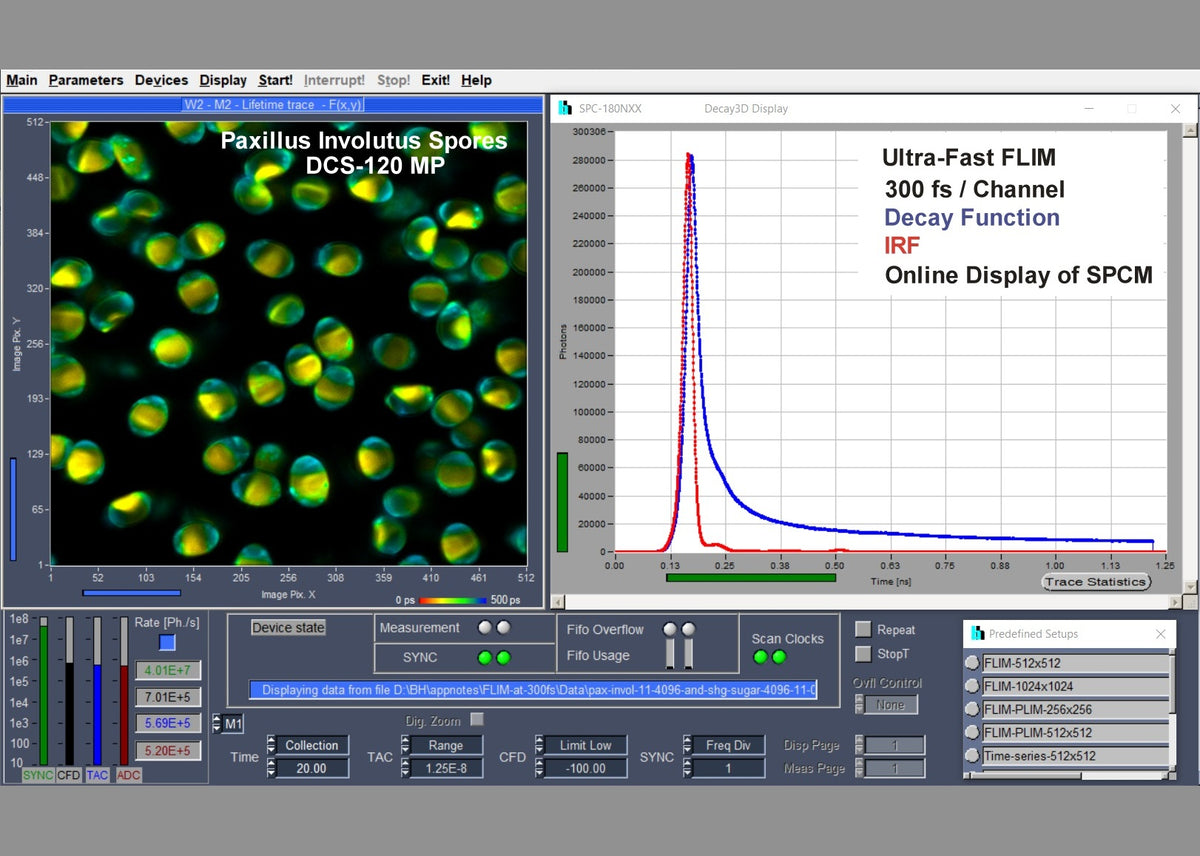The height and width of the screenshot is (856, 1200).
Task: Click the ADC rate bar label
Action: click(128, 775)
